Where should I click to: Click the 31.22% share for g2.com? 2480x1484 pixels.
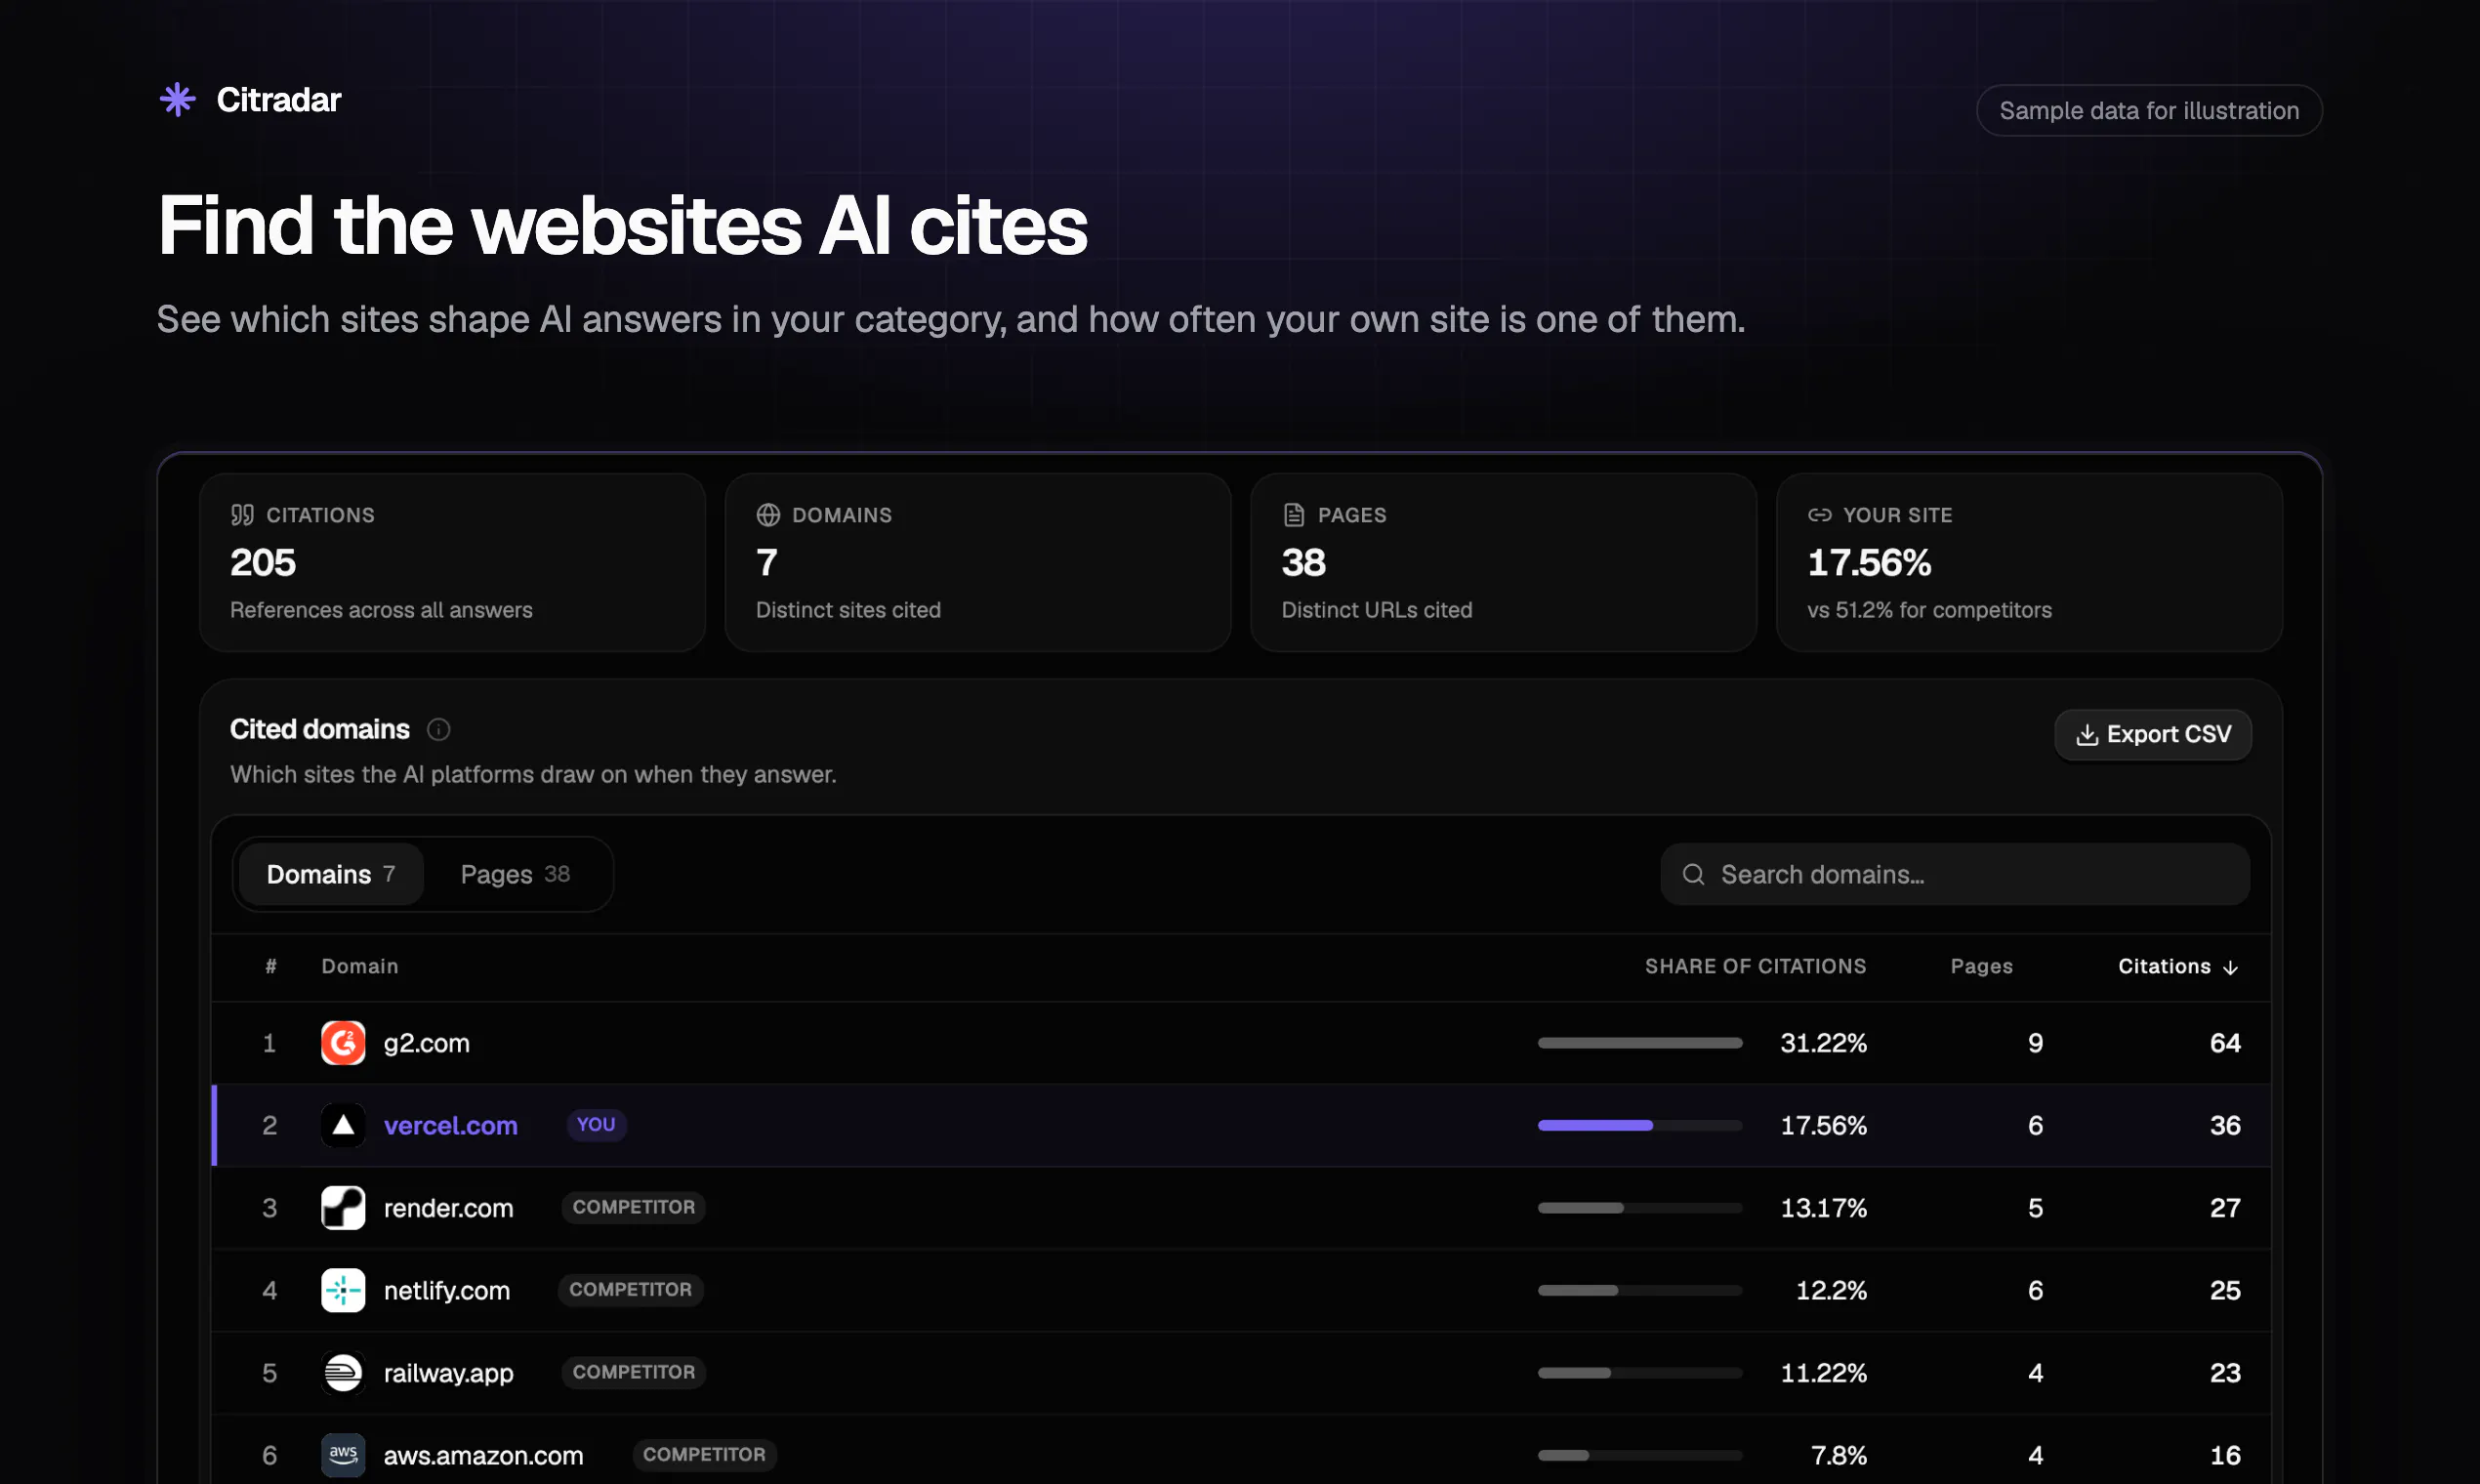tap(1824, 1043)
